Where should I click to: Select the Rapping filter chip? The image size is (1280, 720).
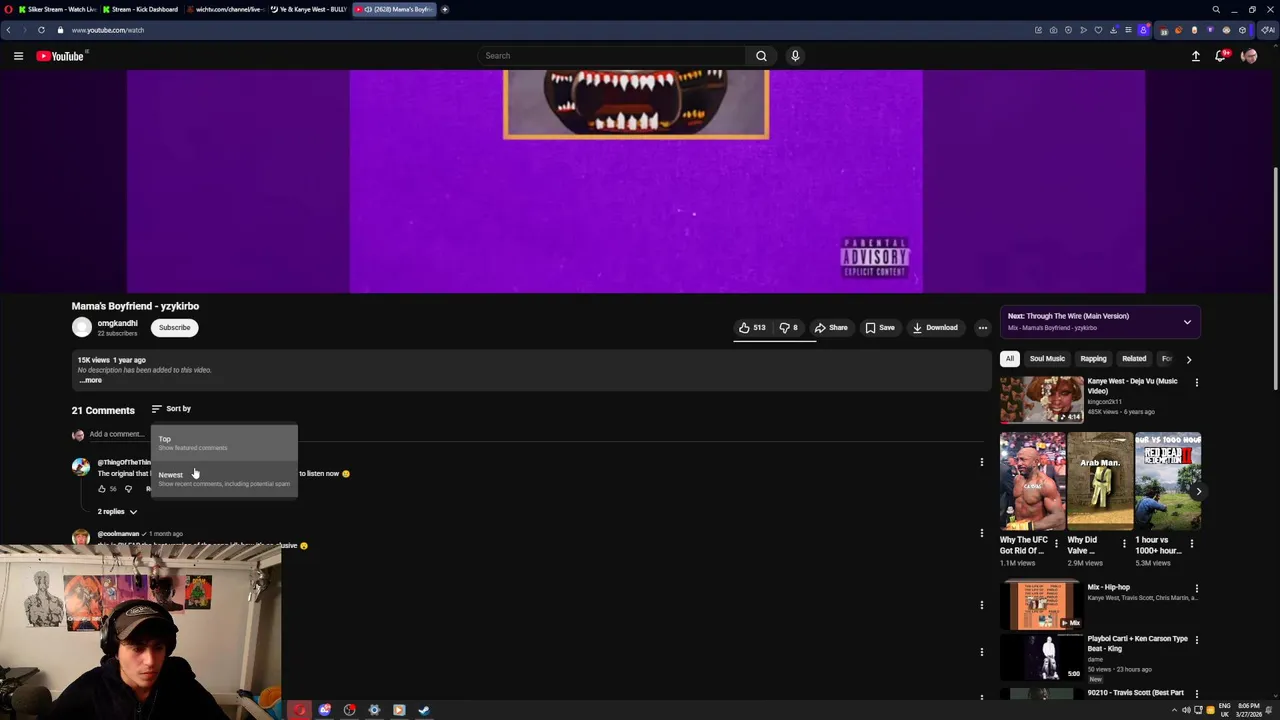[x=1093, y=359]
